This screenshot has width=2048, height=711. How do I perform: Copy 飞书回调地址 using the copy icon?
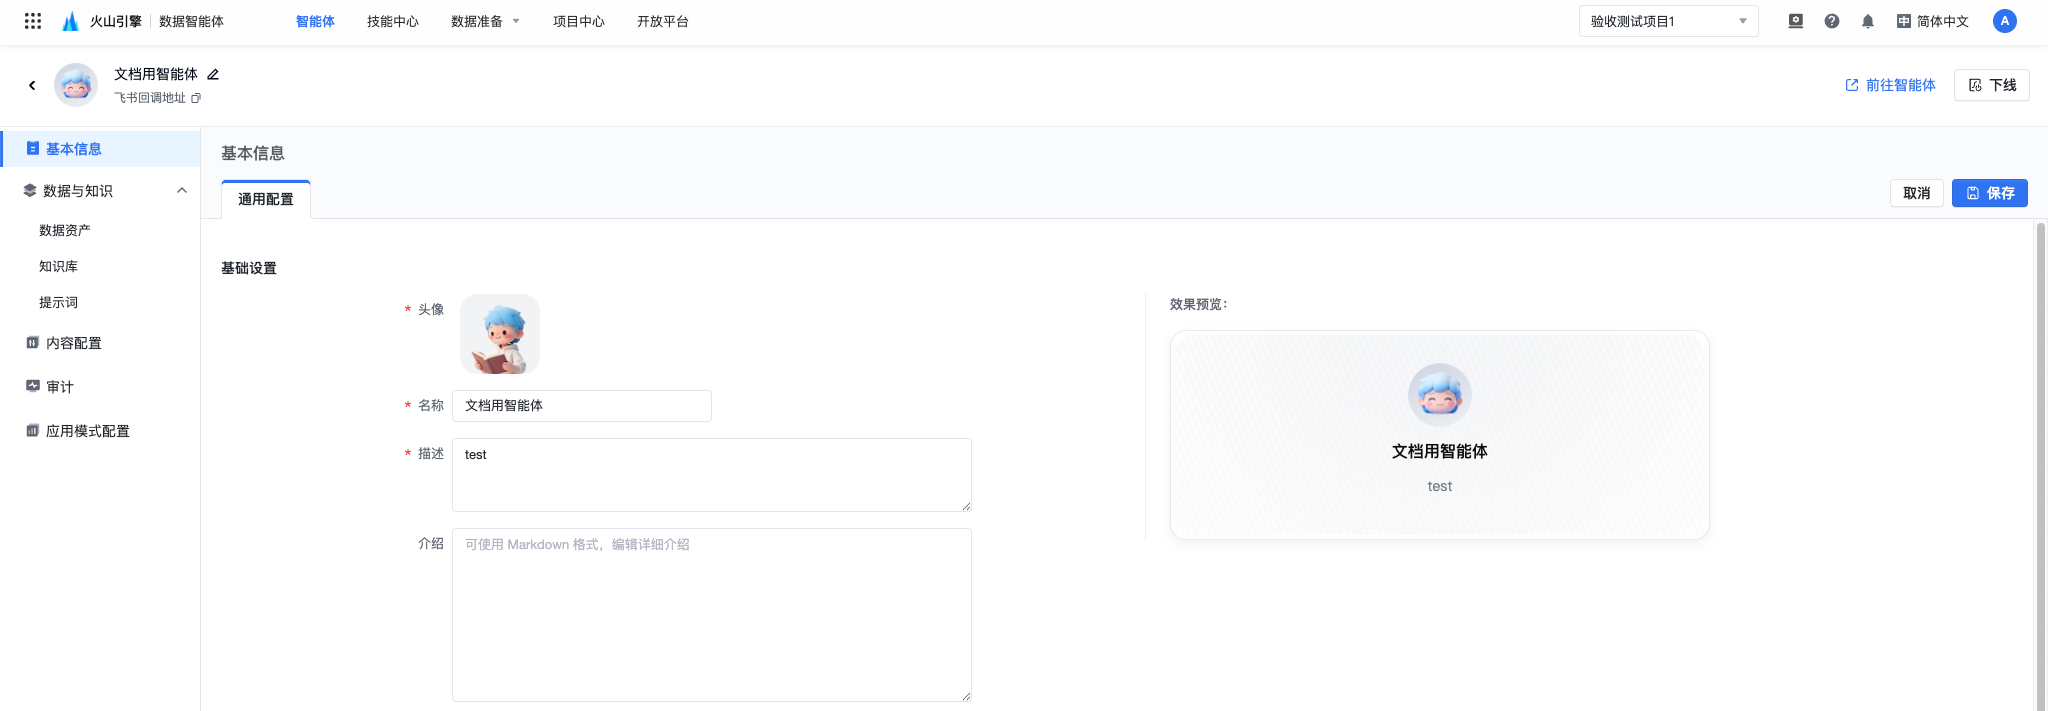(196, 98)
